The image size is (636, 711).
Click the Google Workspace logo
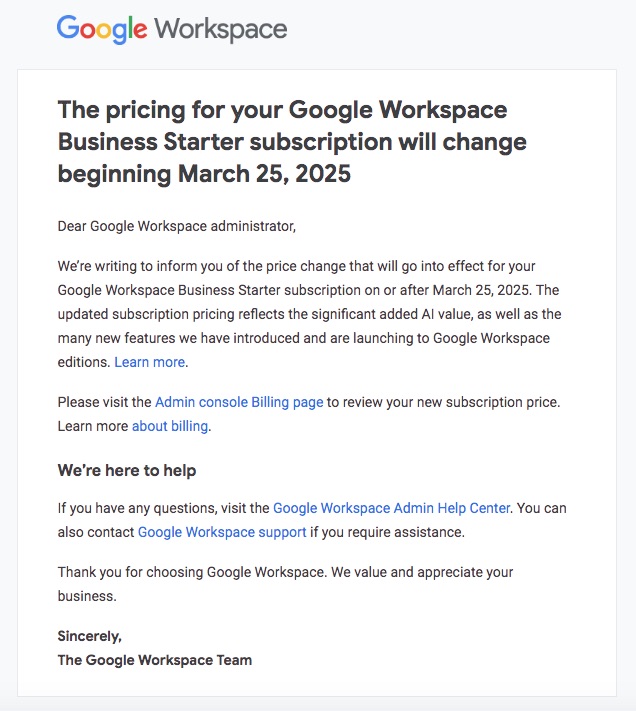(x=172, y=29)
